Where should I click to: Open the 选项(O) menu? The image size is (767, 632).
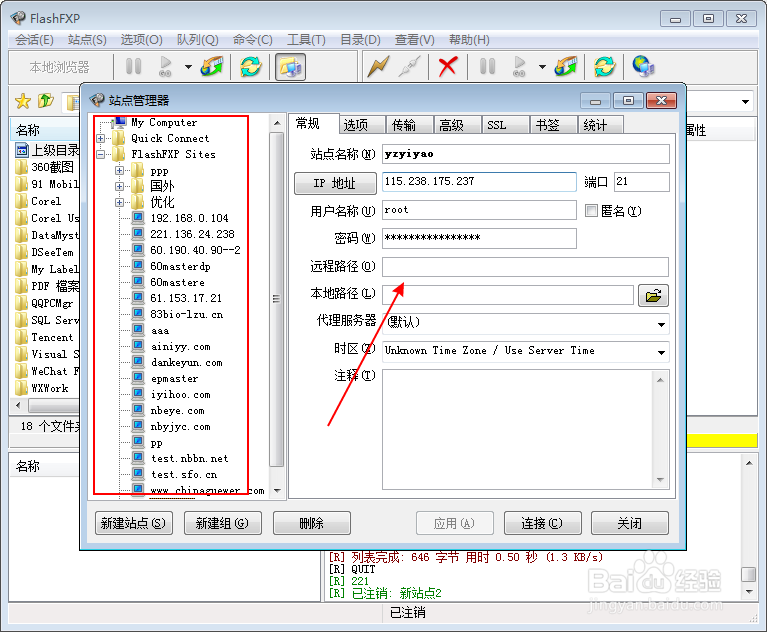pos(141,40)
